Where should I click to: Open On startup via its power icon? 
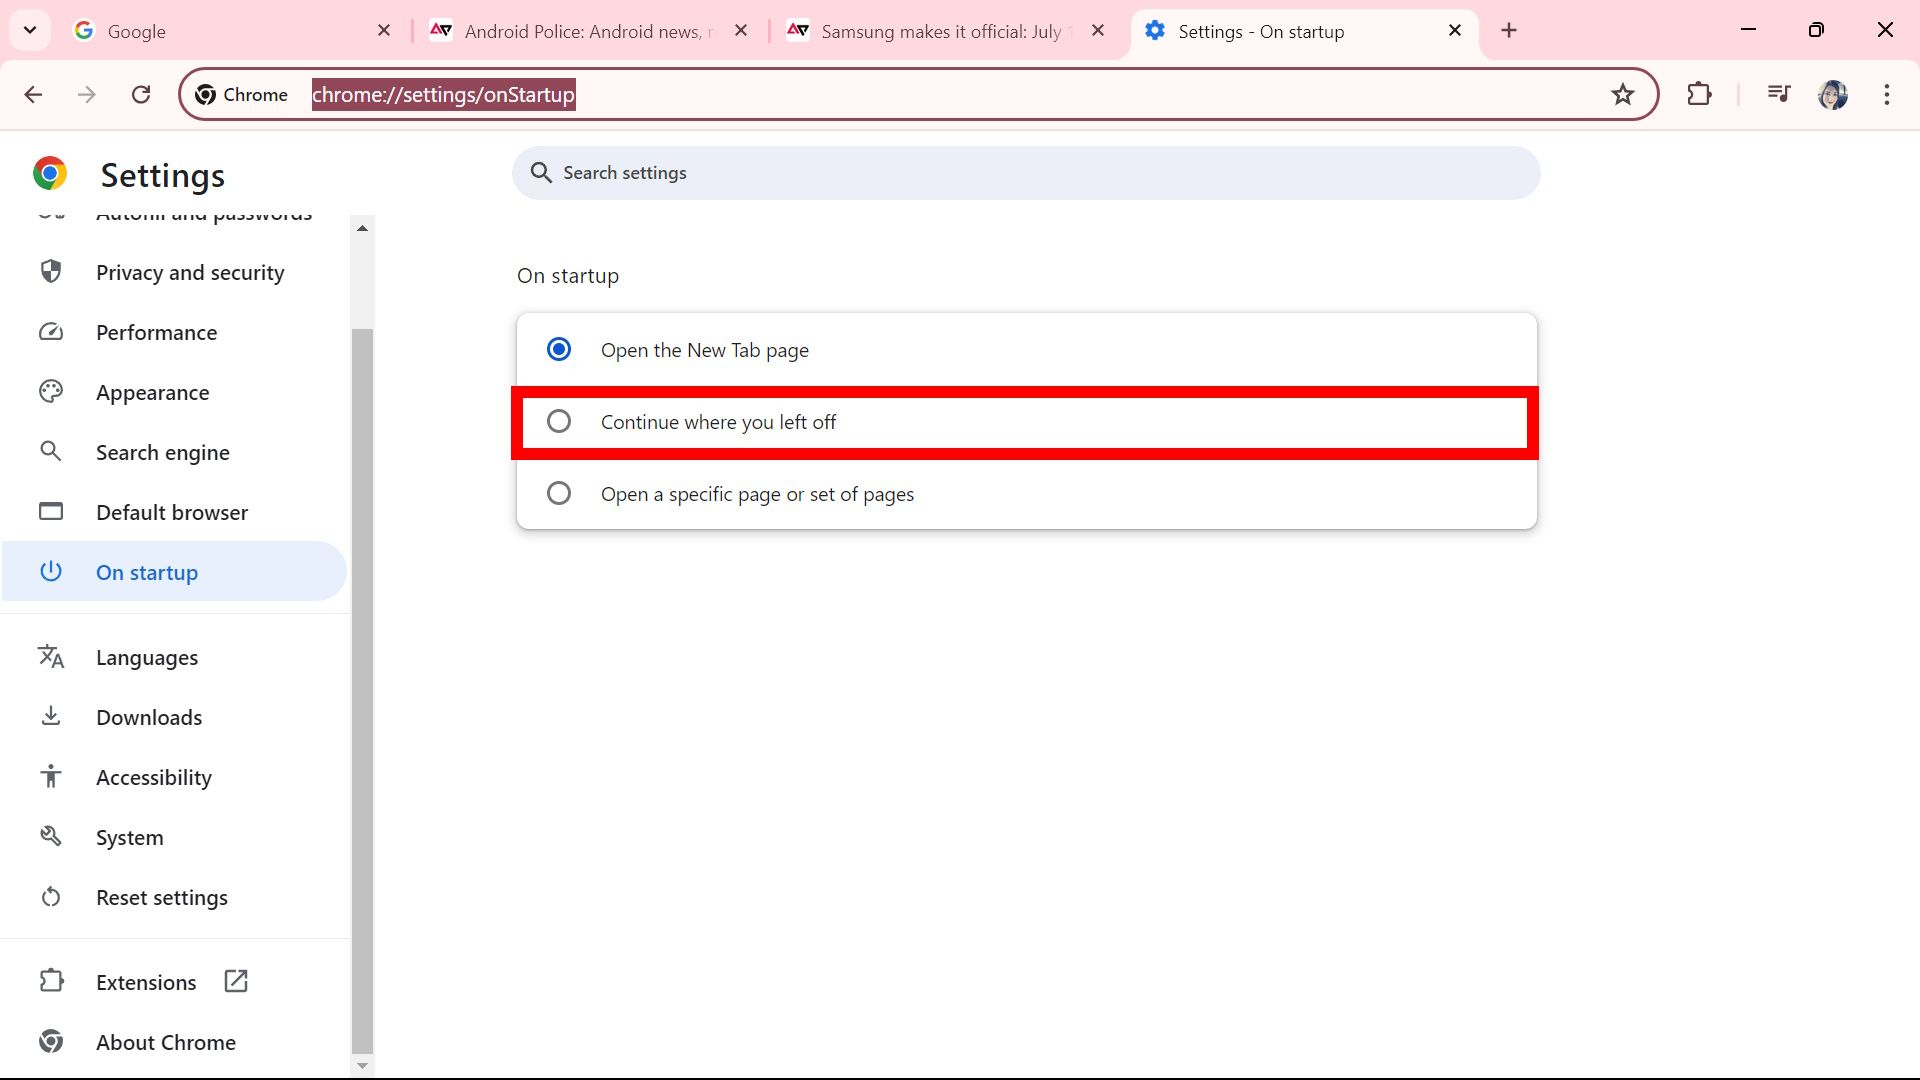(51, 571)
